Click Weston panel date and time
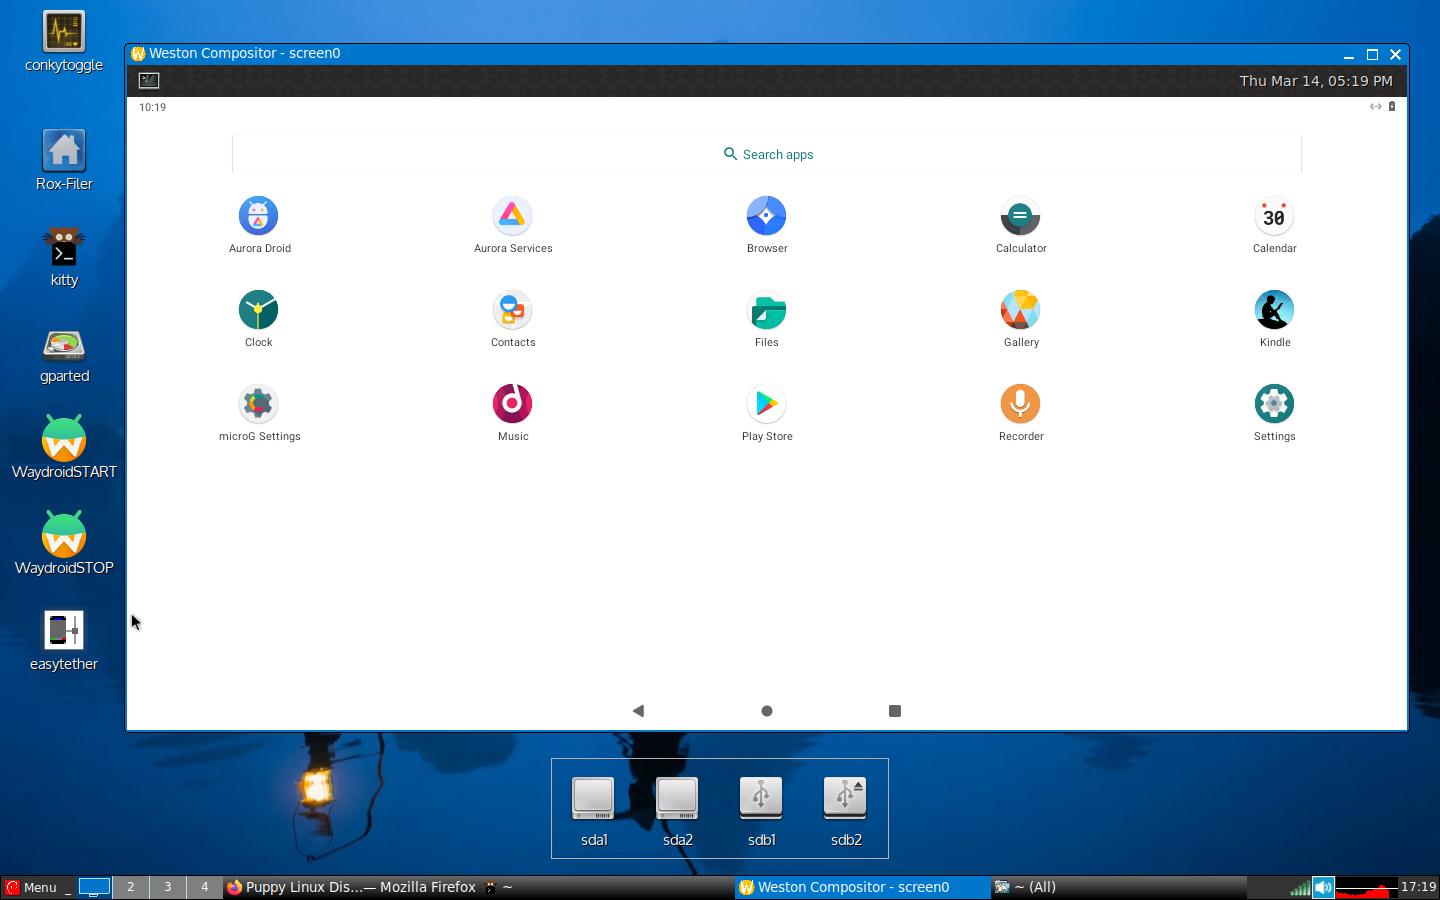Viewport: 1440px width, 900px height. (1316, 81)
